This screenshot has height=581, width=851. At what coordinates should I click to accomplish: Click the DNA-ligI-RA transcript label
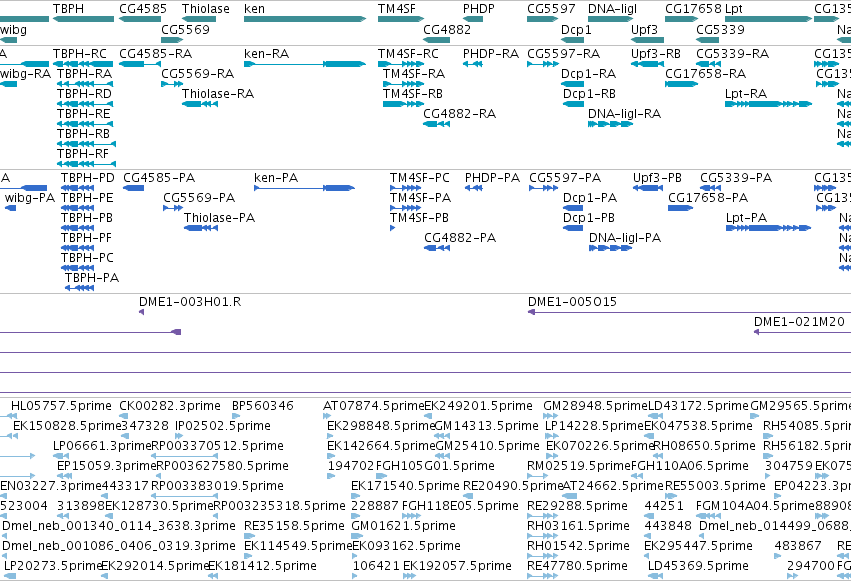click(624, 114)
